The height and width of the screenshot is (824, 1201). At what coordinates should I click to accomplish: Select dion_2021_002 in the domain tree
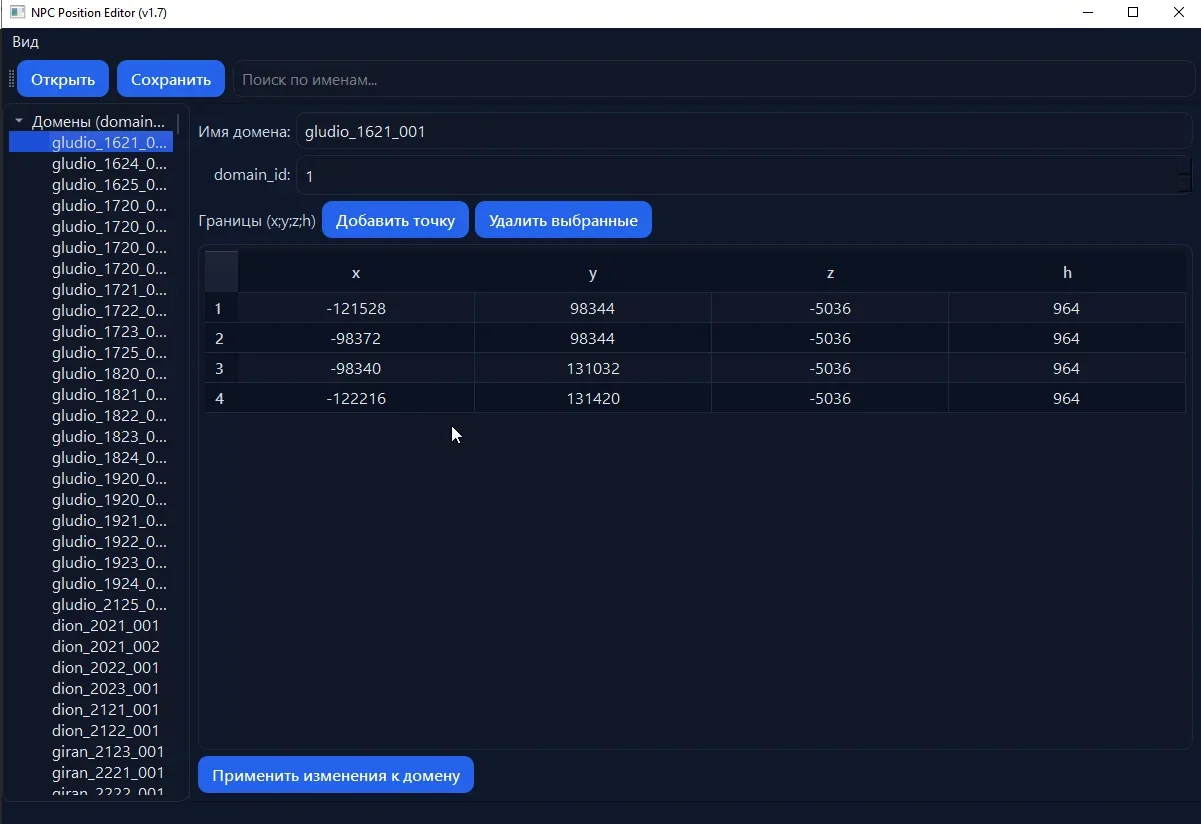tap(105, 647)
